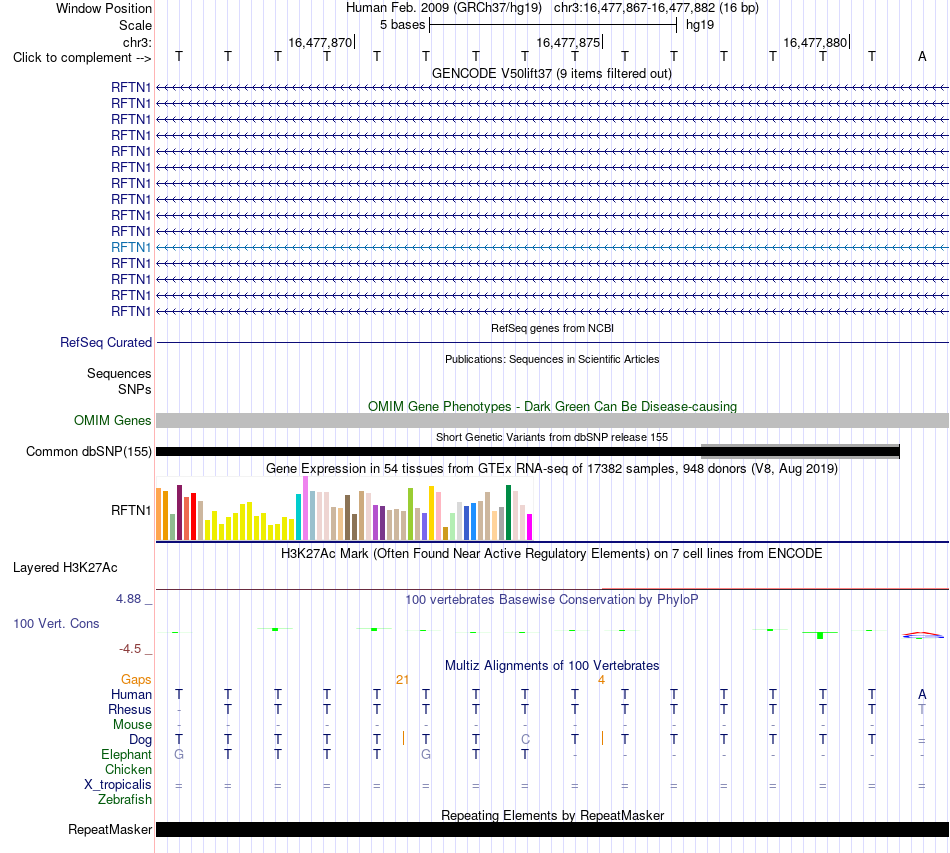Click the Layered H3K27Ac label

pos(65,568)
